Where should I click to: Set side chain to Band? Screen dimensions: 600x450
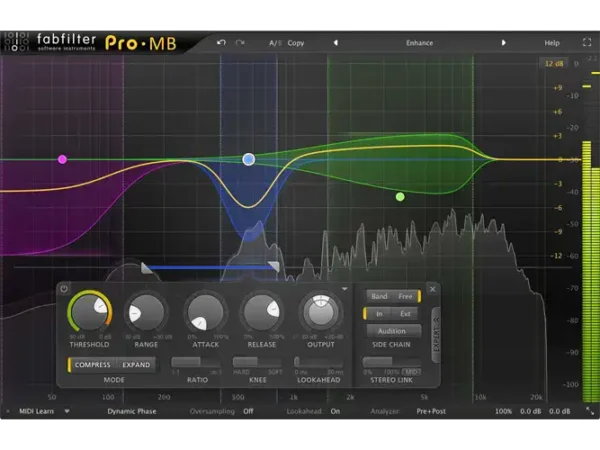click(x=379, y=296)
